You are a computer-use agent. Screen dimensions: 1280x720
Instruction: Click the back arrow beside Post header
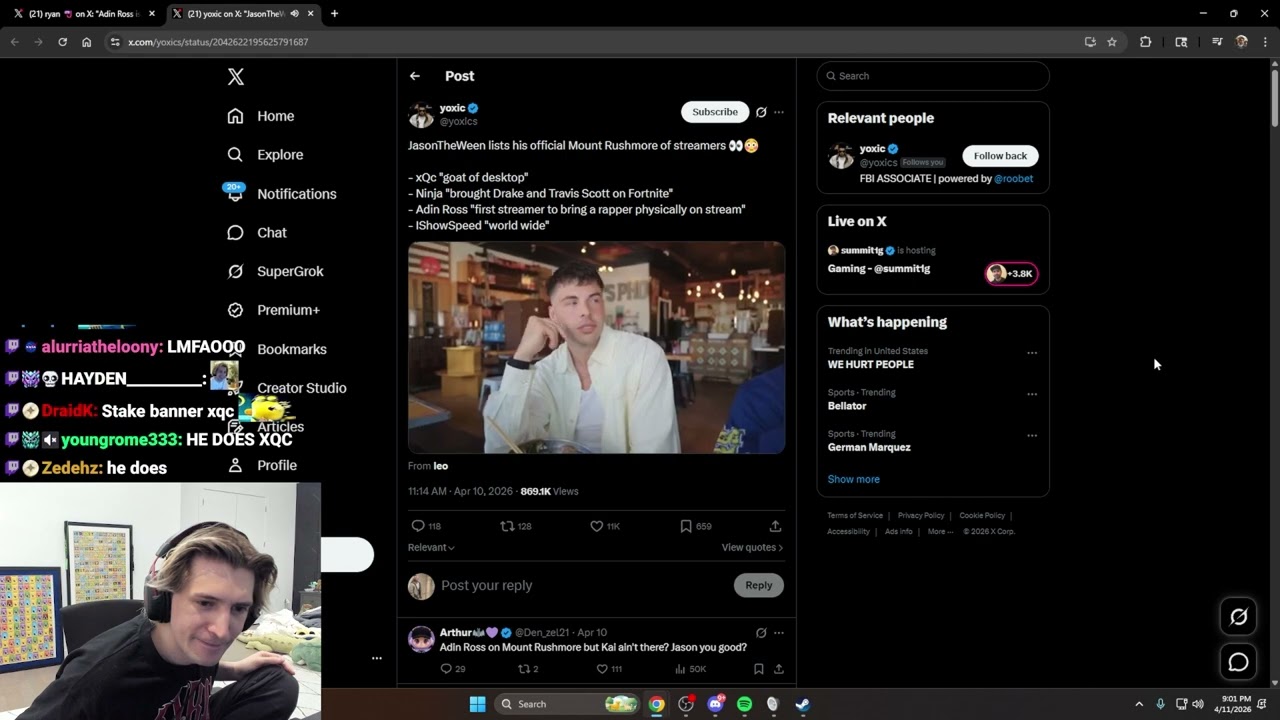[415, 76]
